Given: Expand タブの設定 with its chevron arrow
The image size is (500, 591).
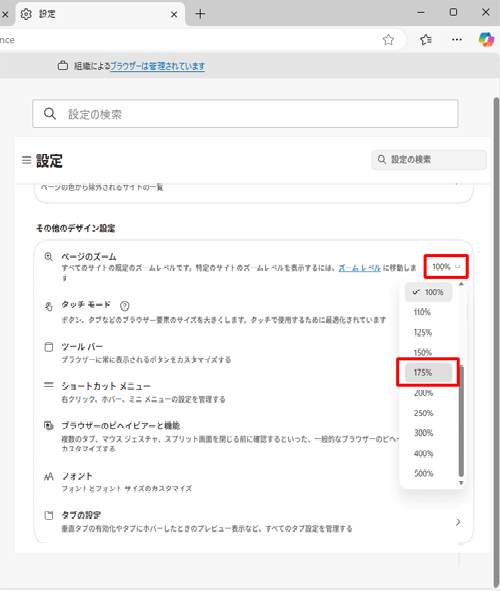Looking at the screenshot, I should pyautogui.click(x=458, y=522).
